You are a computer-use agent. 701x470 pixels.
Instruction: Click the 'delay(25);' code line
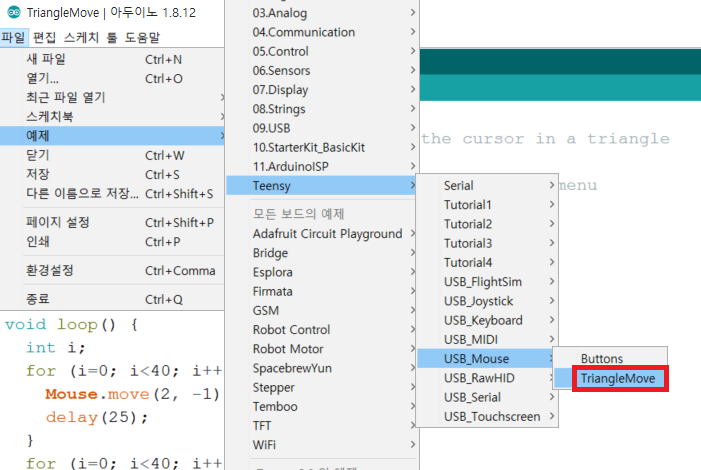[97, 418]
